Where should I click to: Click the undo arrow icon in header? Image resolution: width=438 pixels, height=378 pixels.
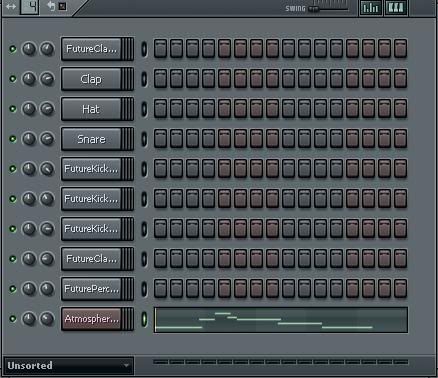(x=51, y=6)
